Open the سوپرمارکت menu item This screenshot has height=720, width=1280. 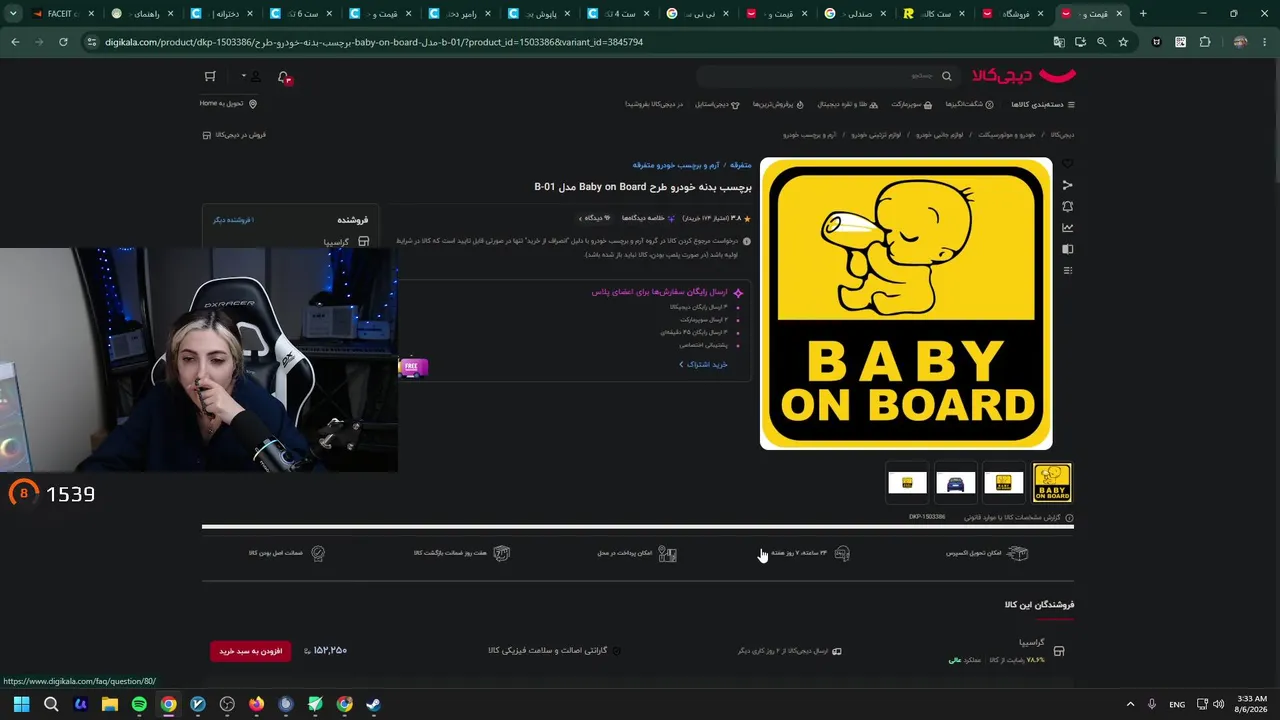pyautogui.click(x=911, y=105)
